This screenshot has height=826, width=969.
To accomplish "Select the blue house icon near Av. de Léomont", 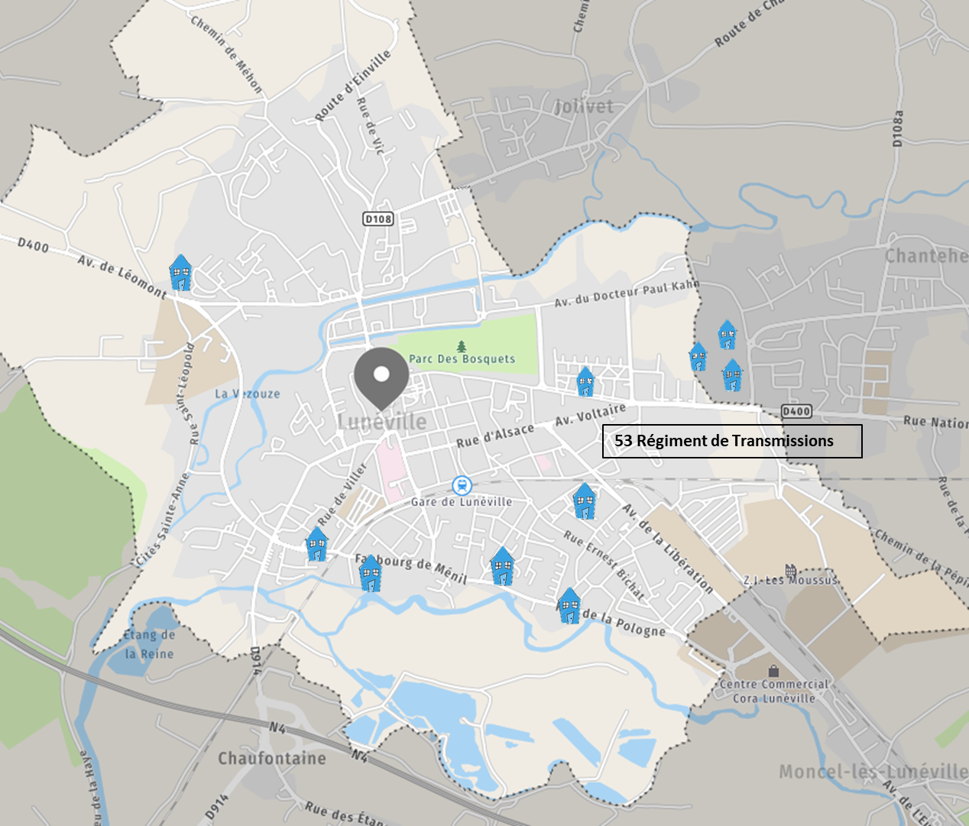I will (x=180, y=272).
